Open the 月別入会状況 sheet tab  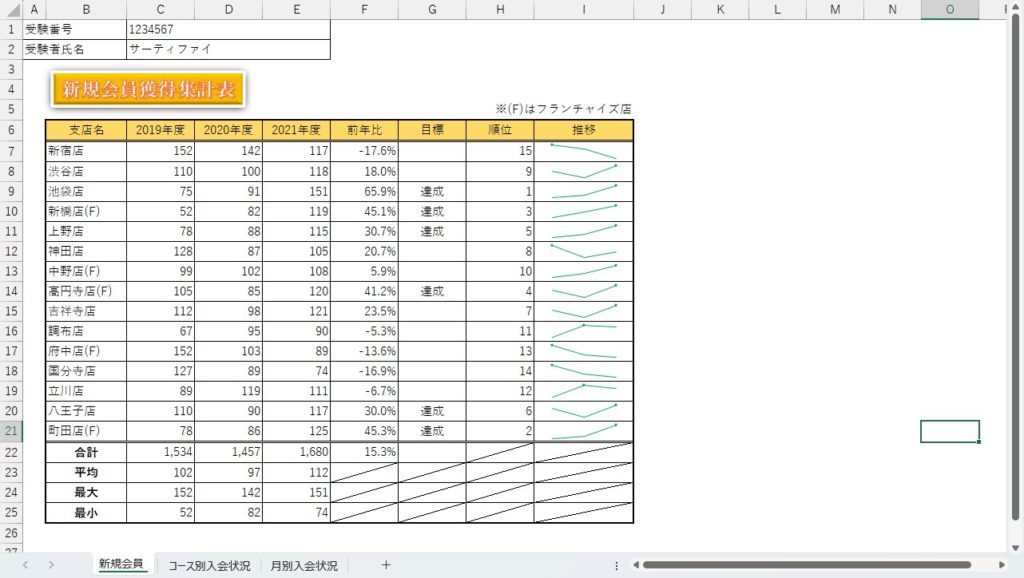point(305,565)
